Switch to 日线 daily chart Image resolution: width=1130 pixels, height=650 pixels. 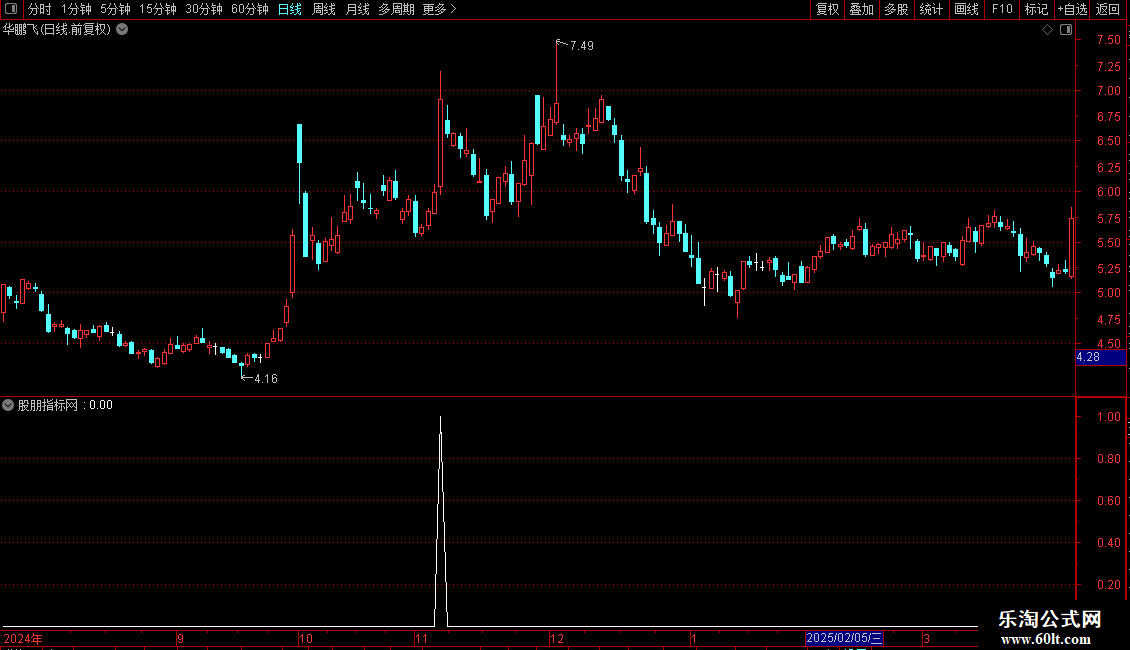pyautogui.click(x=290, y=9)
